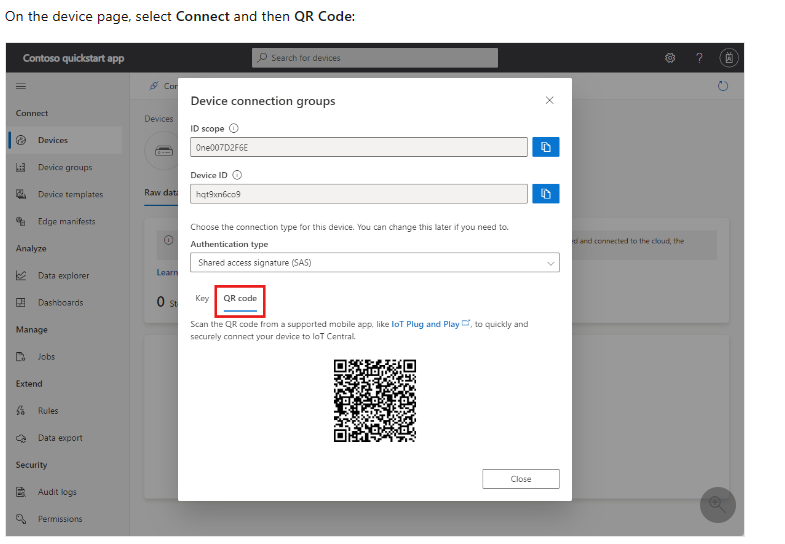The height and width of the screenshot is (544, 785).
Task: Click the Search for devices box
Action: (374, 58)
